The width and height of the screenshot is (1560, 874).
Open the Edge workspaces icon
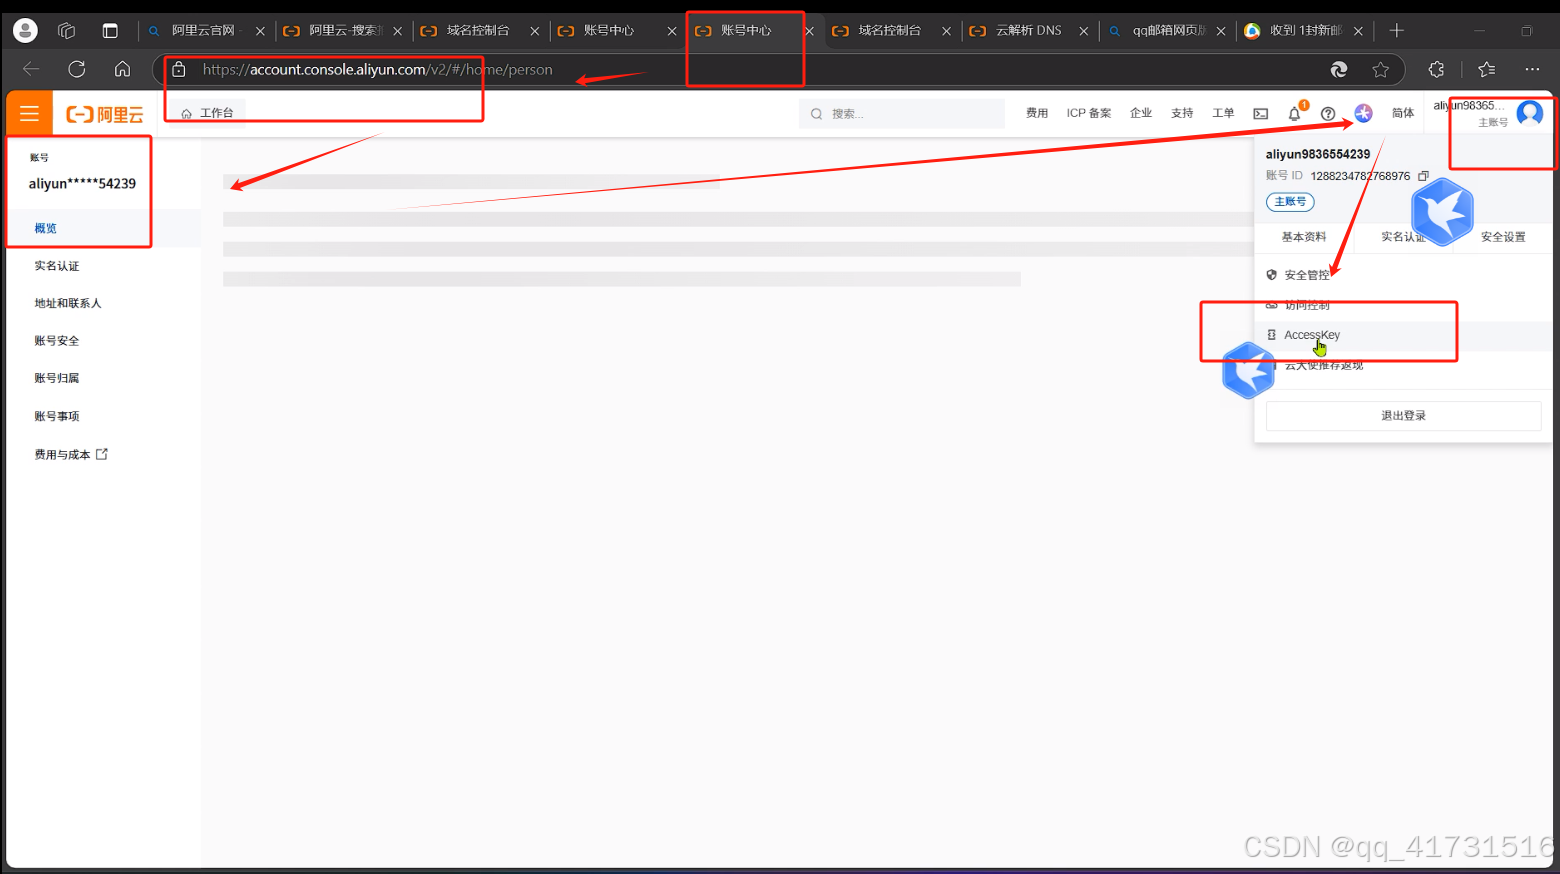[67, 31]
